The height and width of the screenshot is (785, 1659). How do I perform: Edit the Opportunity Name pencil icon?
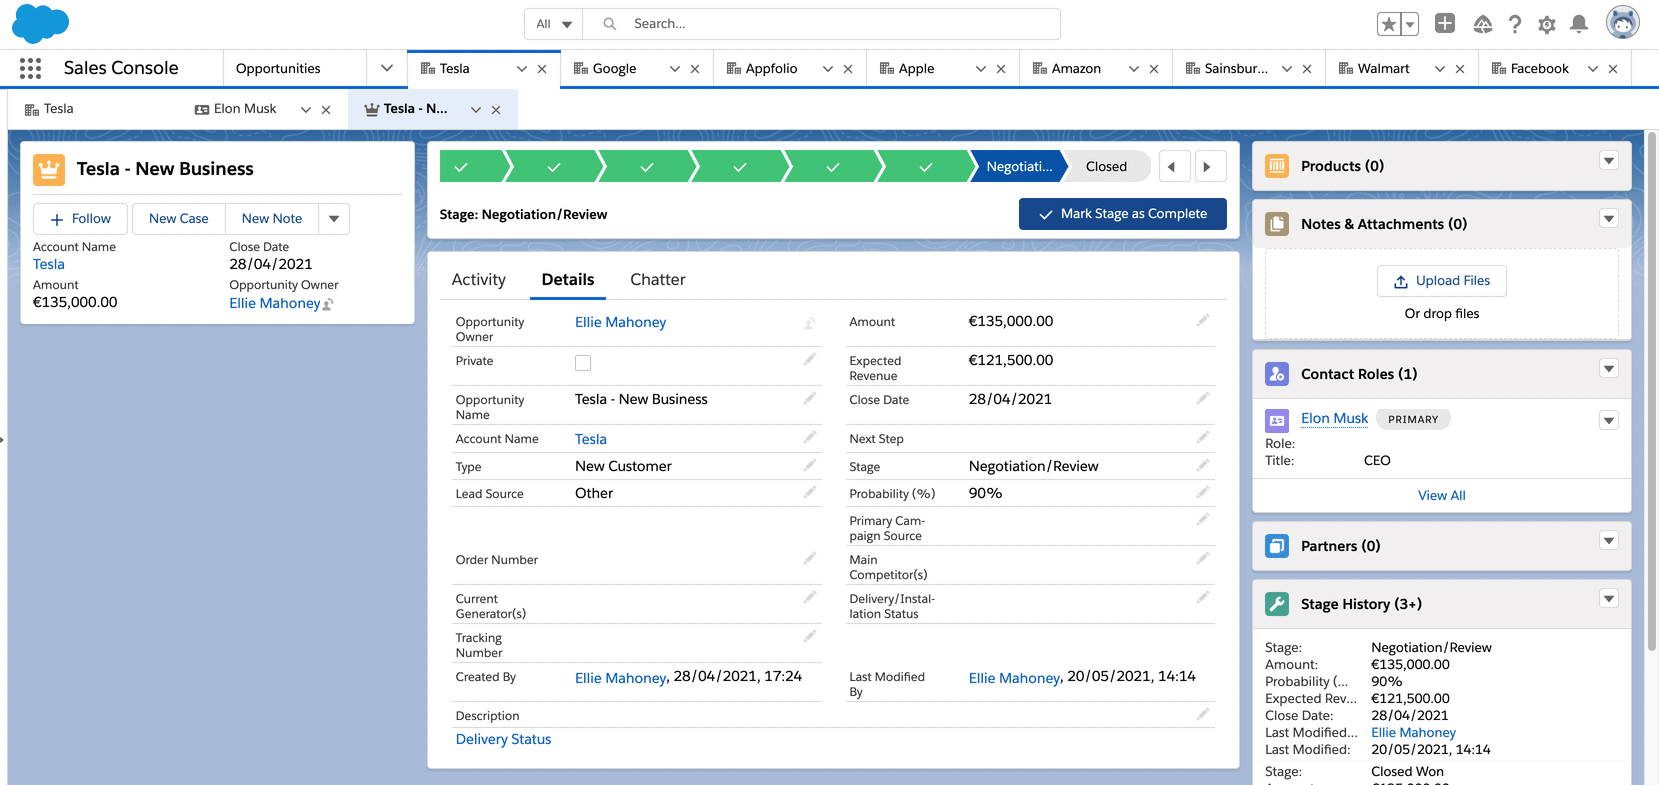(810, 398)
